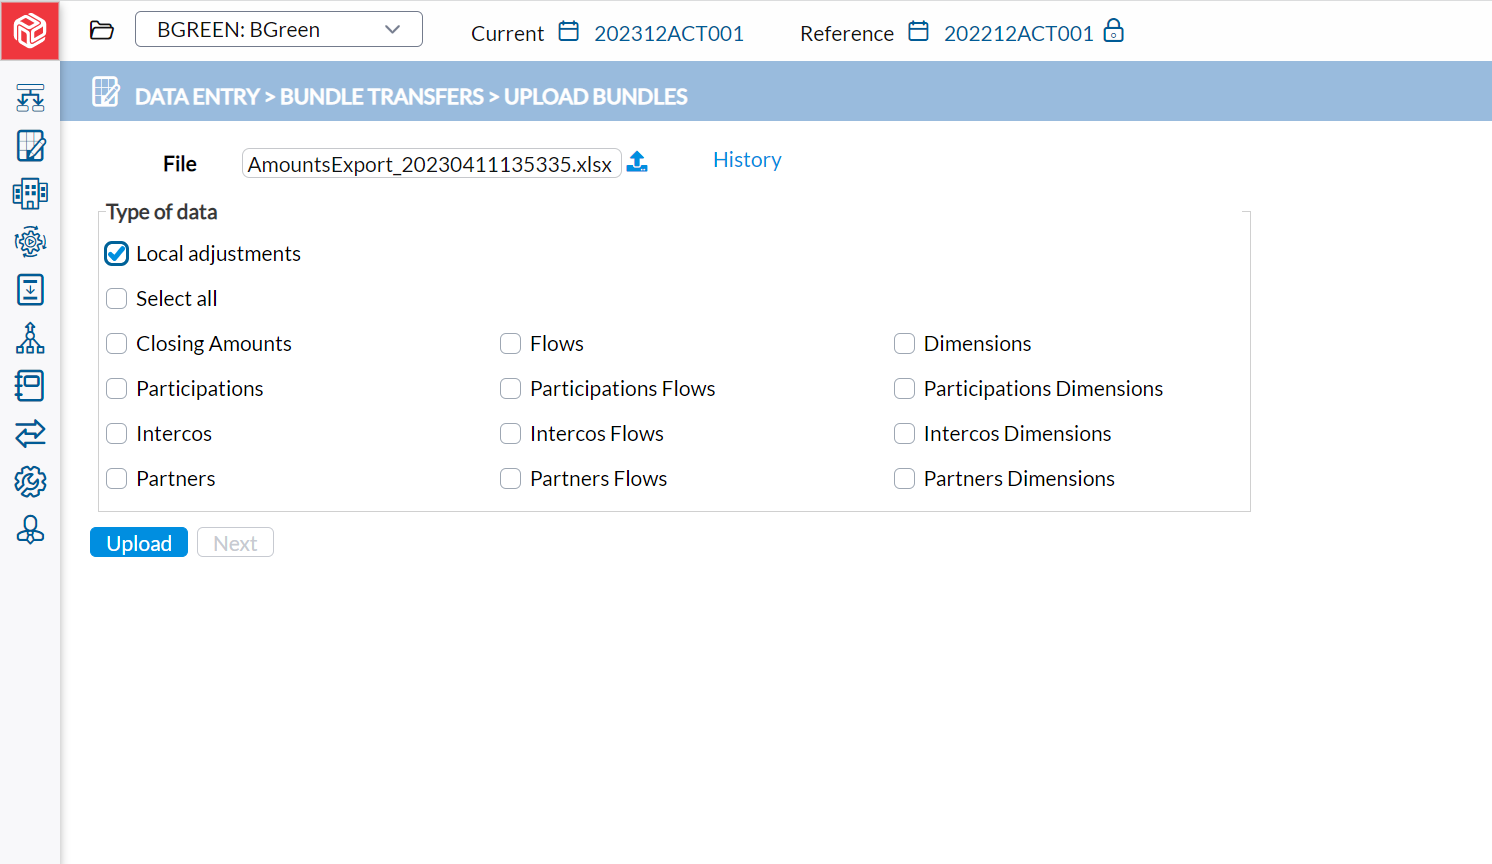
Task: Enable the Closing Amounts checkbox
Action: click(x=117, y=344)
